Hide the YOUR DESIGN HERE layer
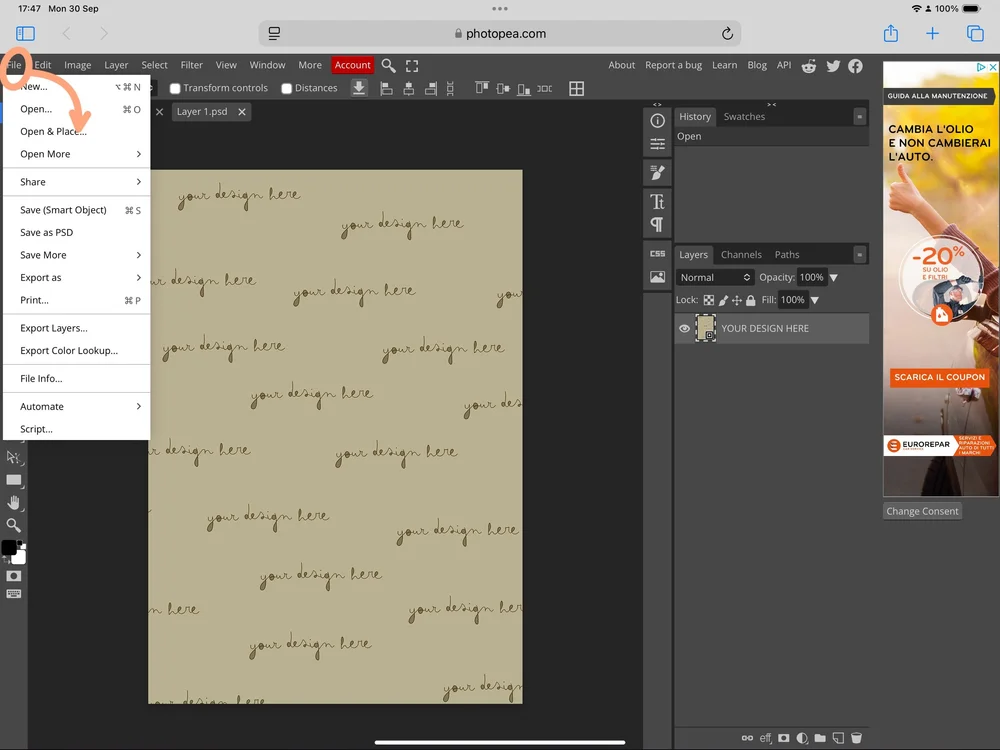Screen dimensions: 1000x750 tap(685, 328)
